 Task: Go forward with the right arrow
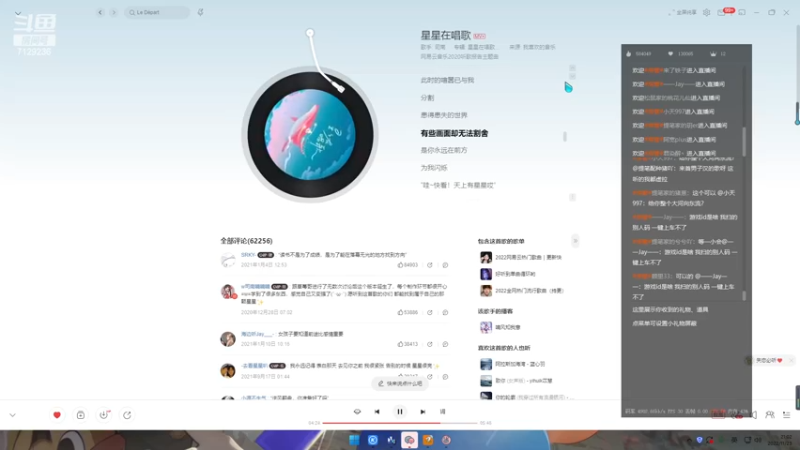[x=114, y=12]
